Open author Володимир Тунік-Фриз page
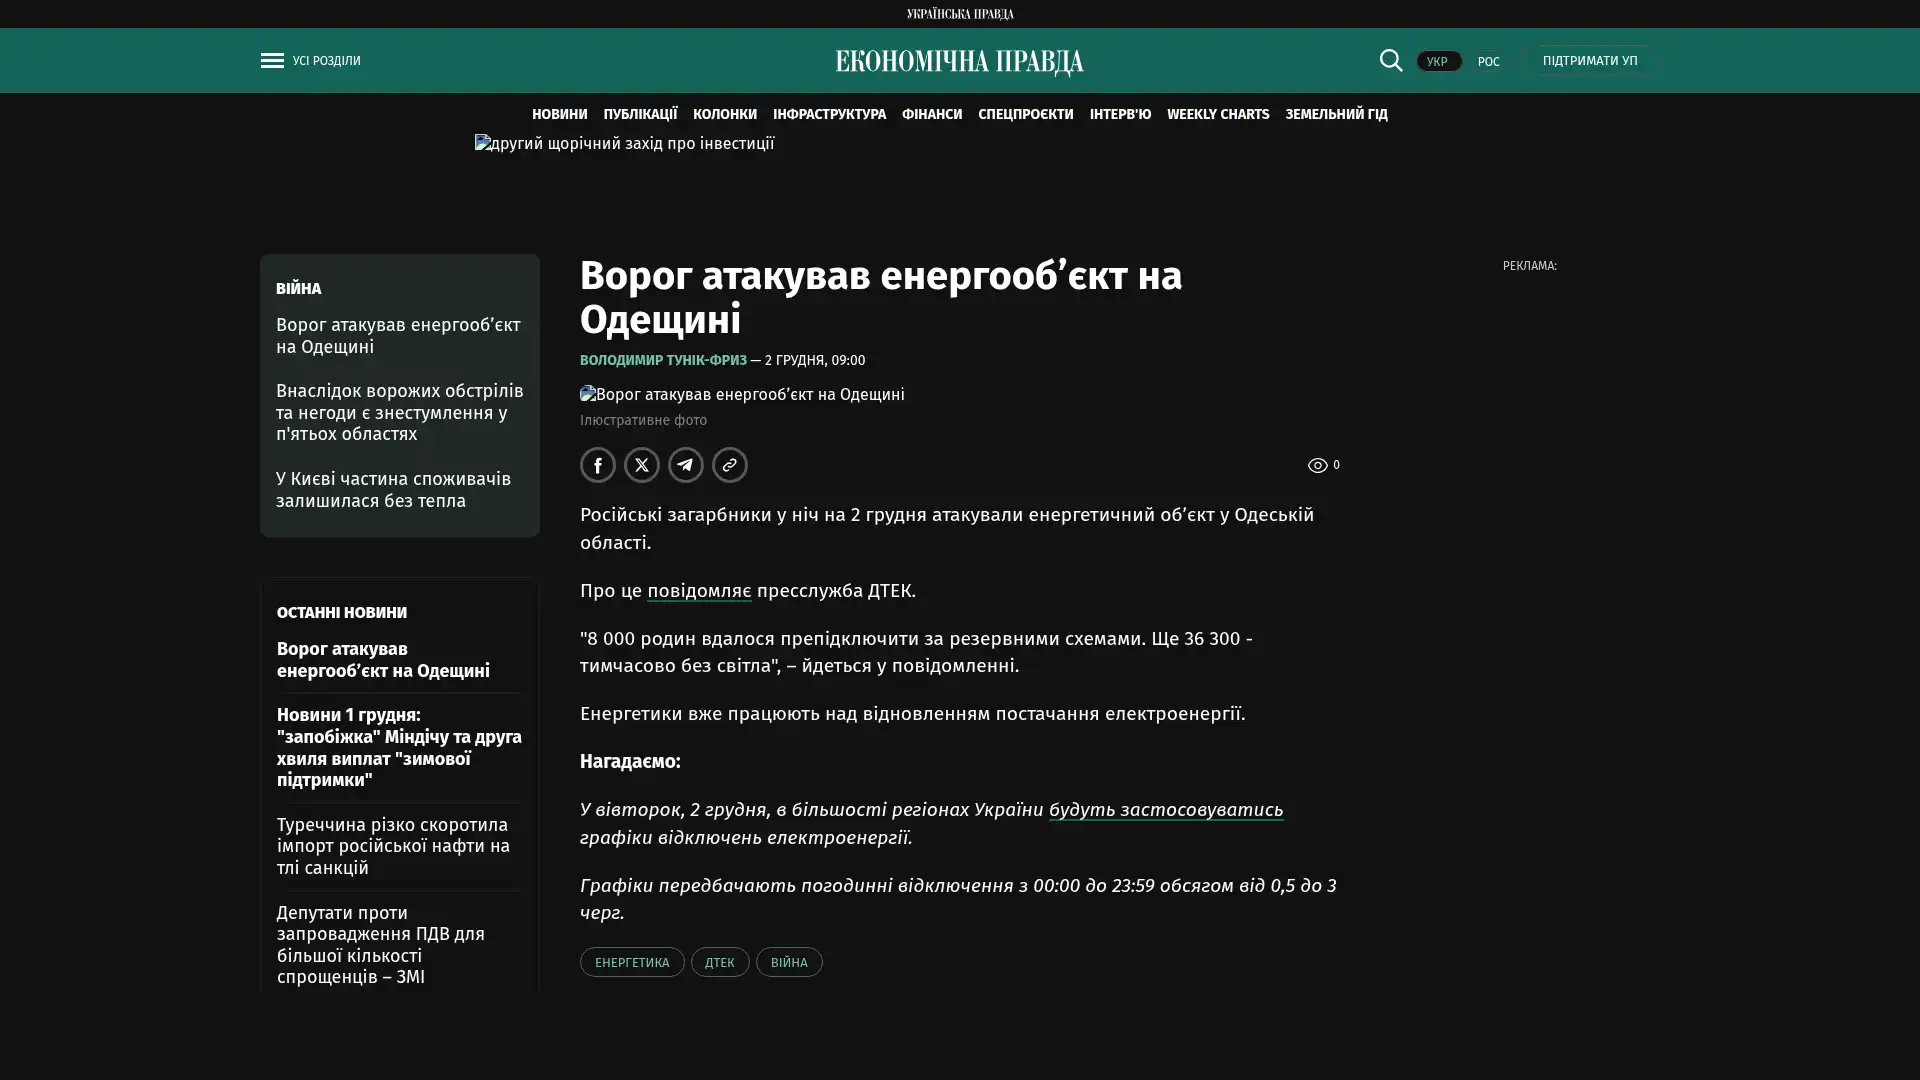Image resolution: width=1920 pixels, height=1080 pixels. tap(663, 360)
